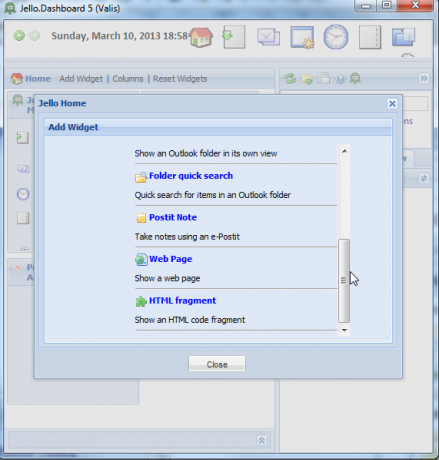Click the green Refresh arrows icon
The image size is (439, 460).
coord(290,79)
